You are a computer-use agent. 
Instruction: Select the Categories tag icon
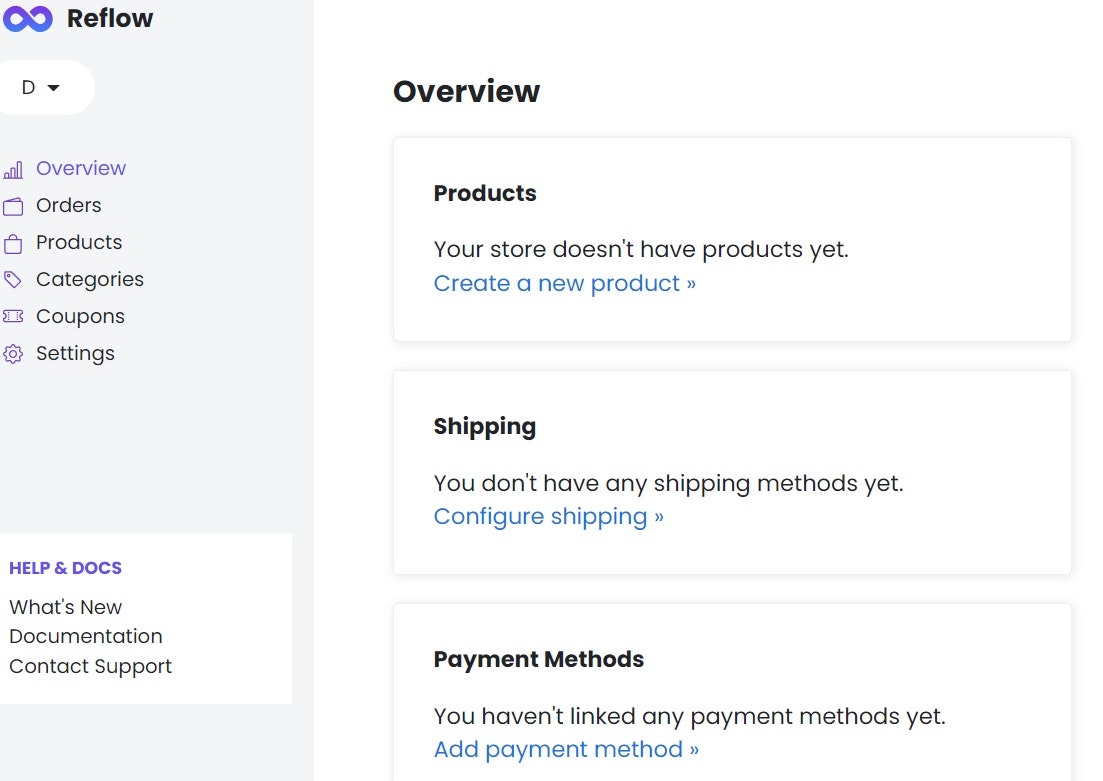14,279
